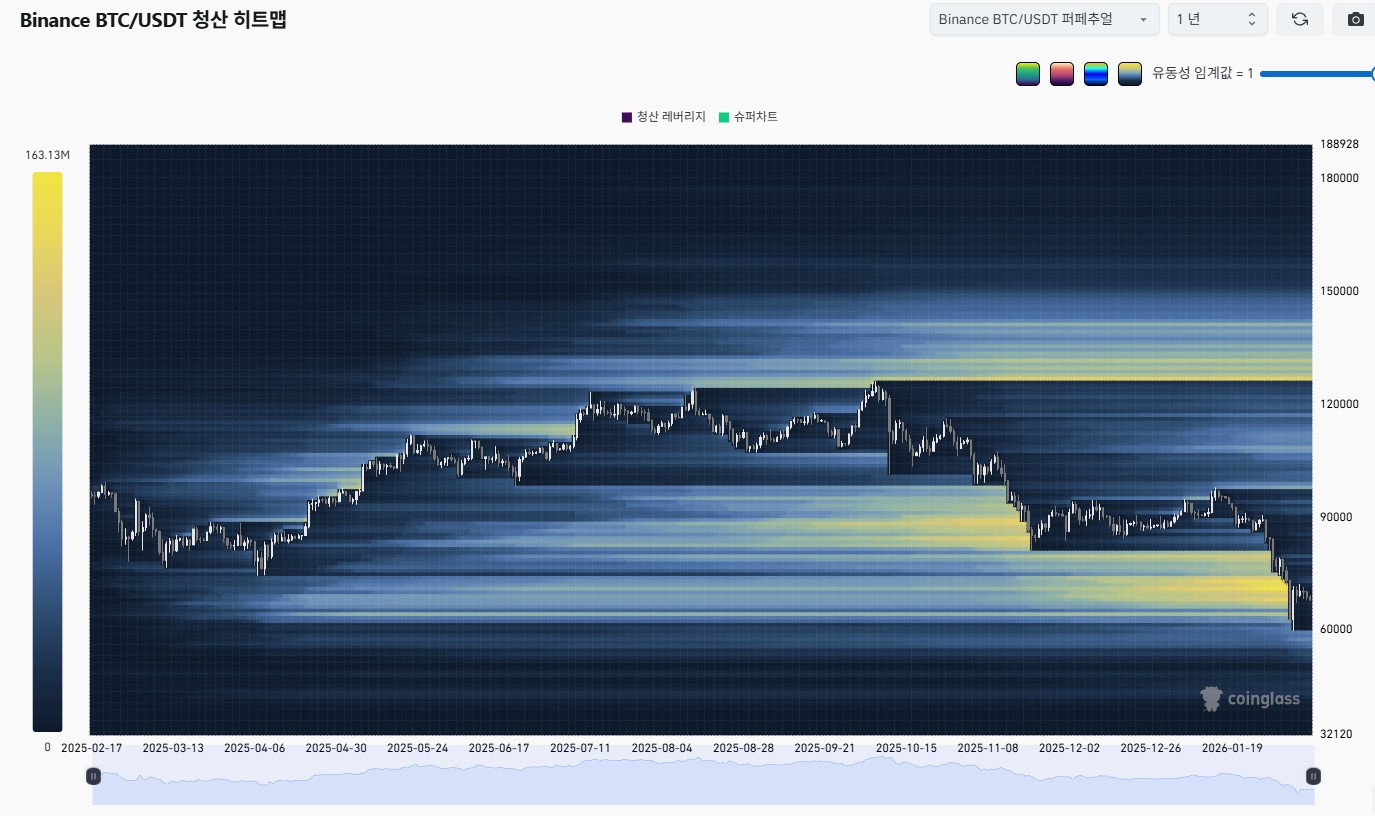This screenshot has height=816, width=1375.
Task: Open the 1 년 time range selector
Action: coord(1217,19)
